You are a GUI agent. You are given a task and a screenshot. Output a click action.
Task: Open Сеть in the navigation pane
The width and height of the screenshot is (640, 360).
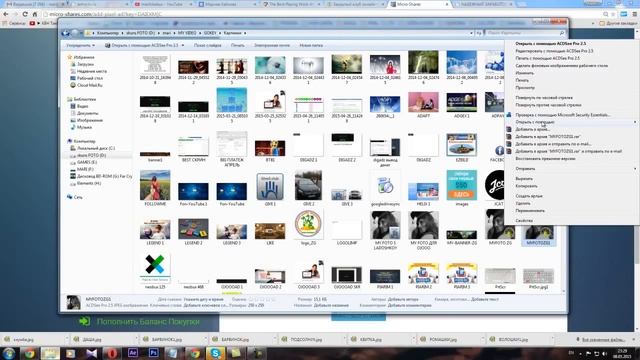78,197
